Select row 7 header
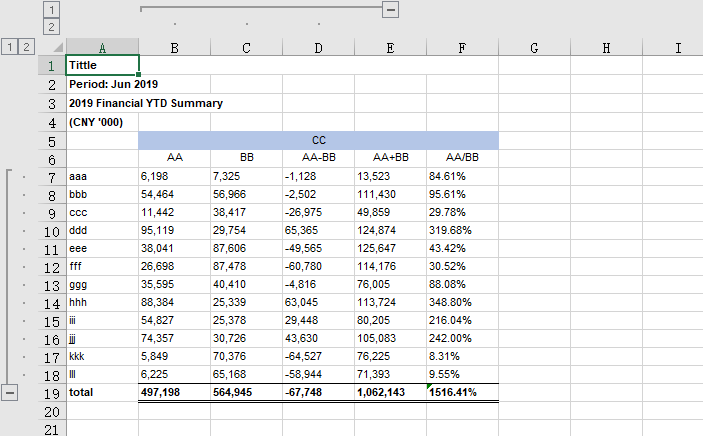This screenshot has height=436, width=703. (52, 177)
